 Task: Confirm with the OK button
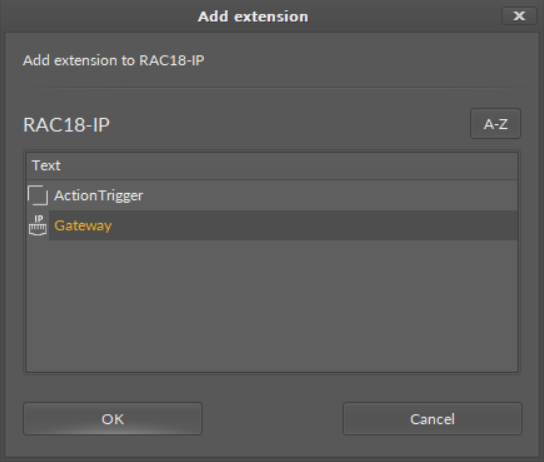pyautogui.click(x=113, y=419)
